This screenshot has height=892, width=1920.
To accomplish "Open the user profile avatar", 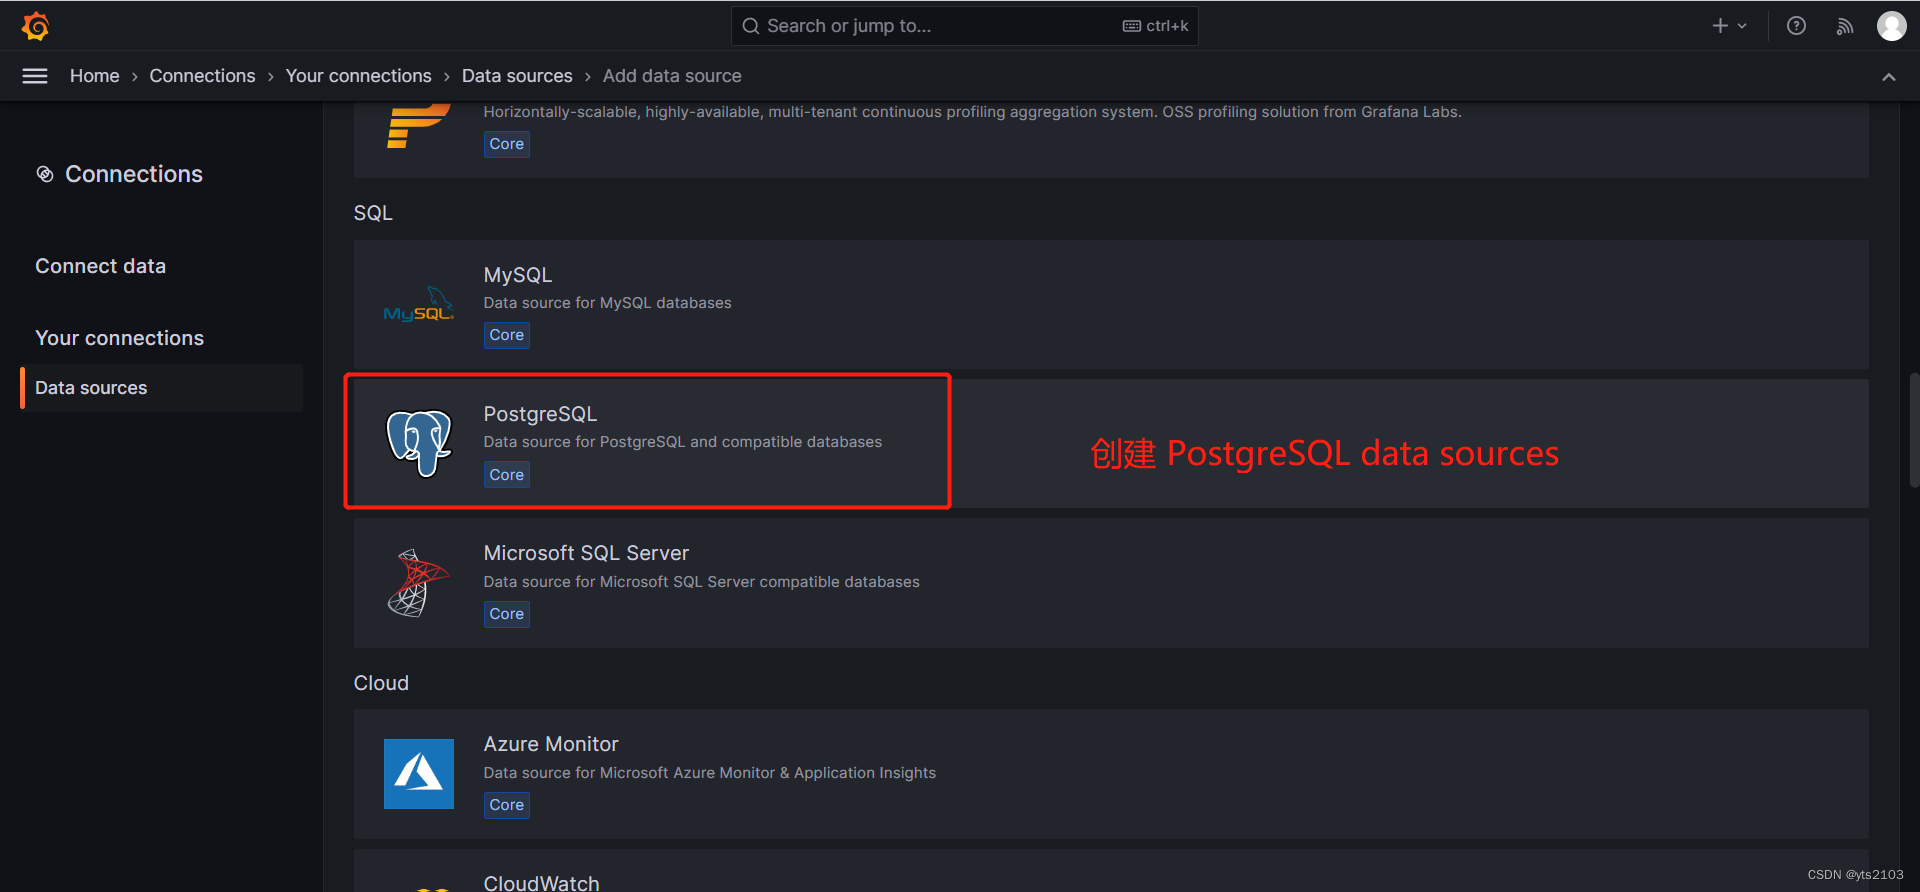I will click(x=1891, y=26).
